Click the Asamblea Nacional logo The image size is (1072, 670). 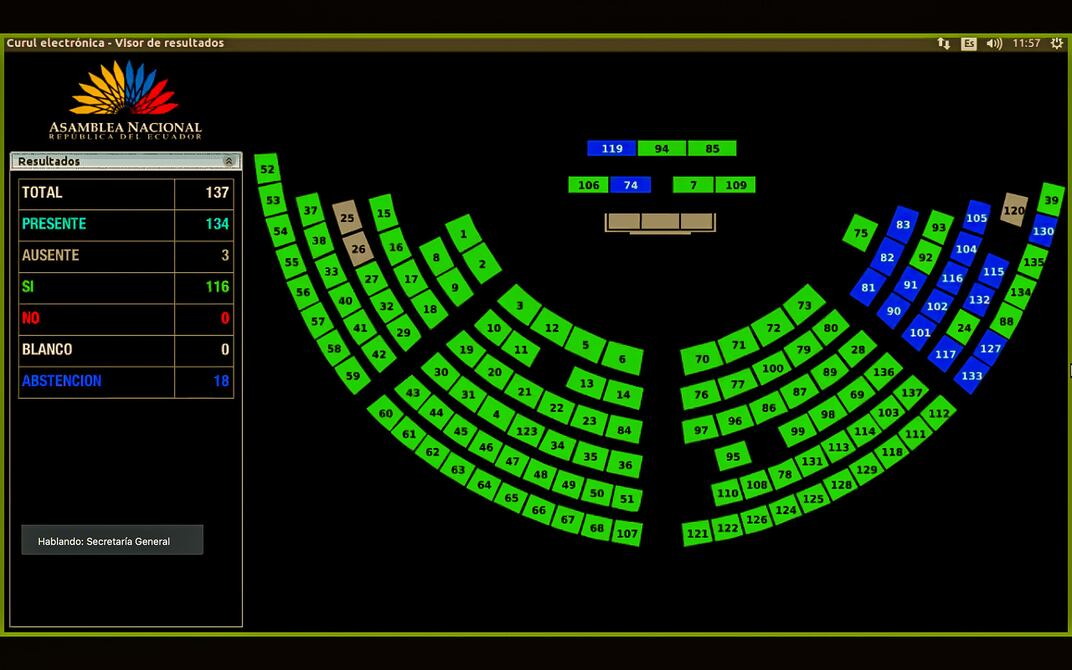pos(125,100)
